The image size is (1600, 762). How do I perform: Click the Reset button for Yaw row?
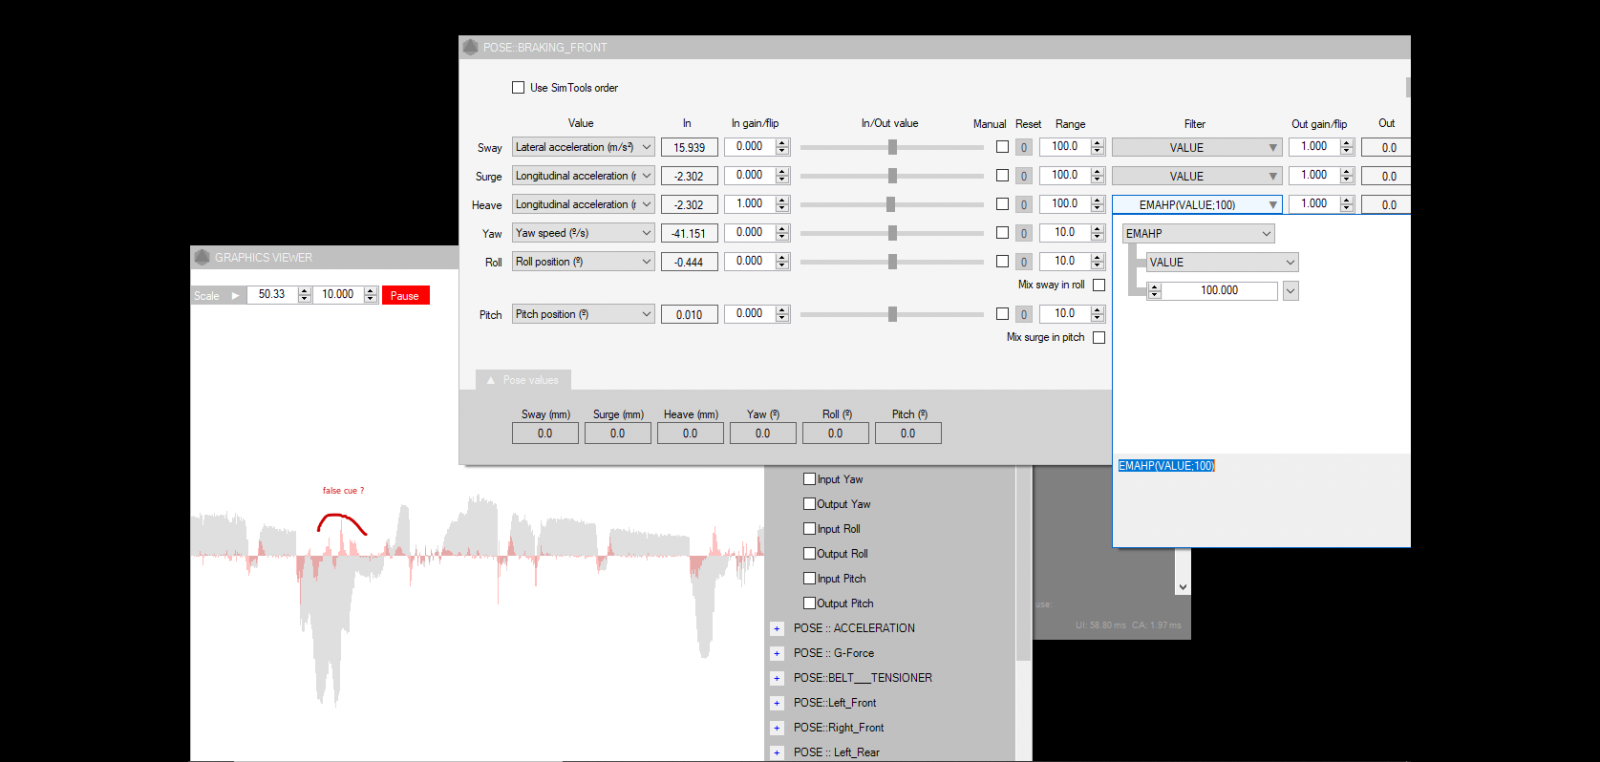coord(1023,234)
